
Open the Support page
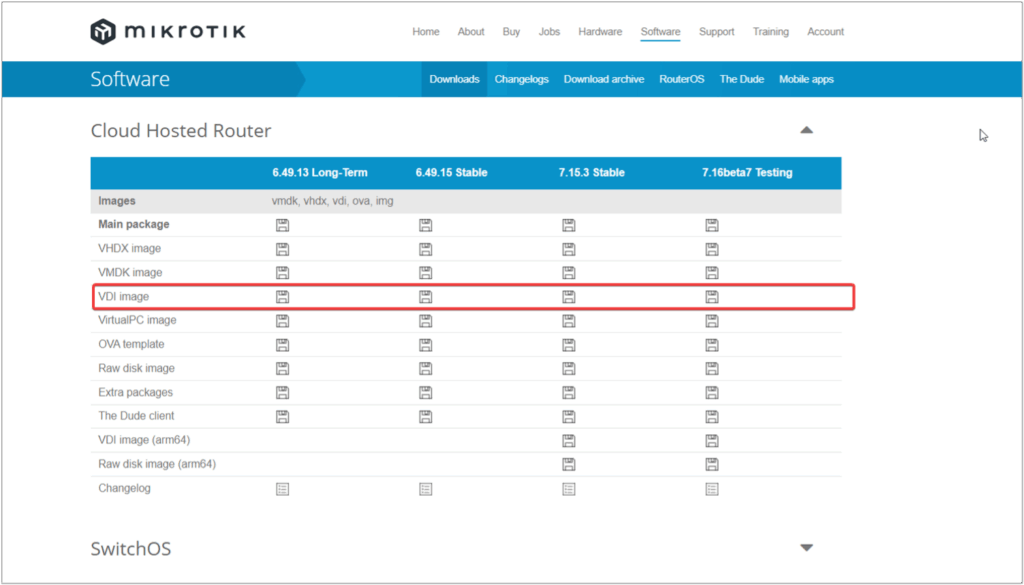click(x=716, y=31)
